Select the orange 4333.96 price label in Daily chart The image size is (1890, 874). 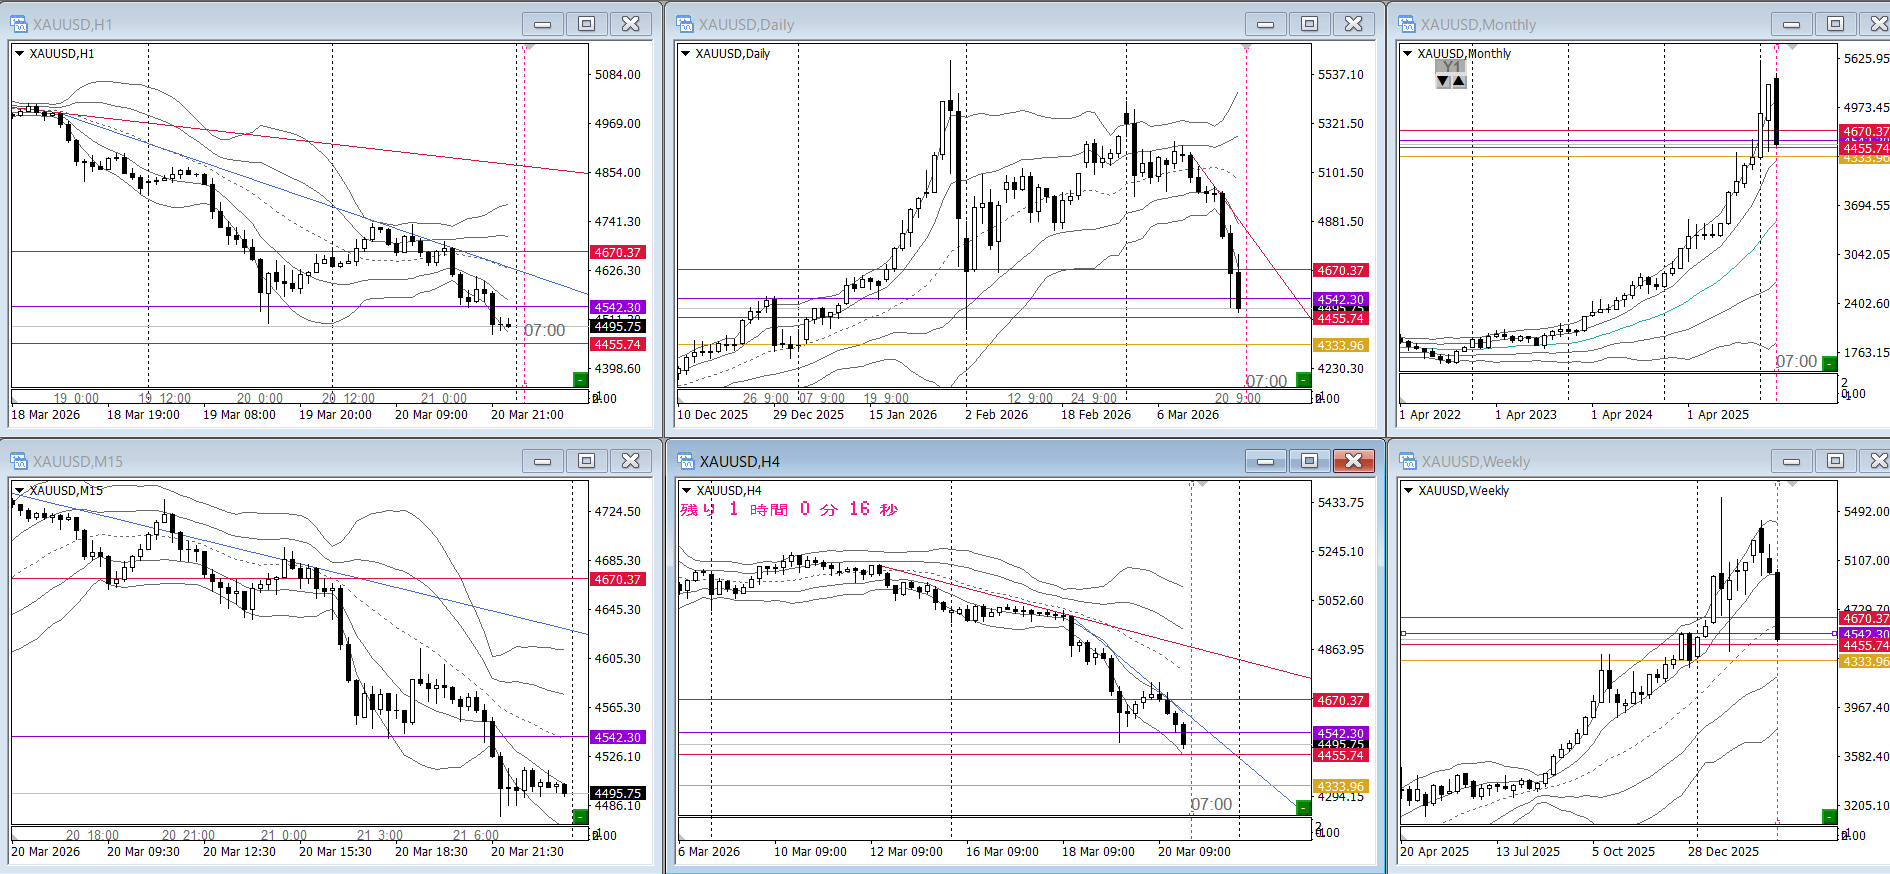pyautogui.click(x=1340, y=345)
